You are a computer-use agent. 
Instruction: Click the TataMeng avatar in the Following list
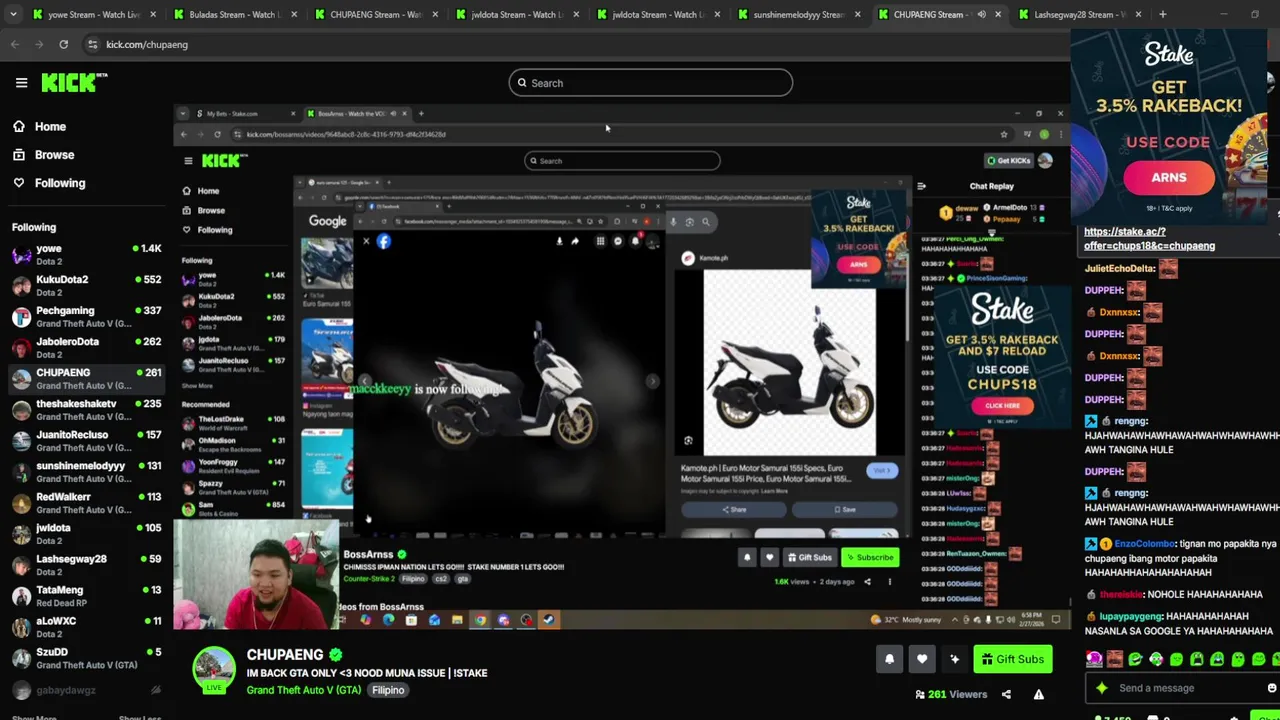point(21,596)
